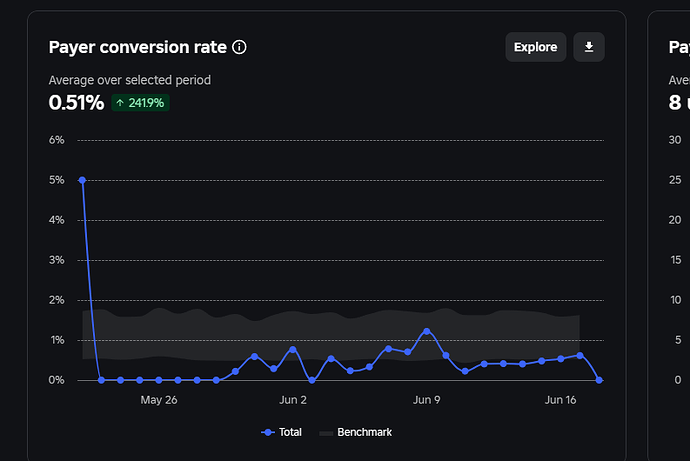Click the '3%' y-axis label
The image size is (690, 461).
[x=56, y=260]
